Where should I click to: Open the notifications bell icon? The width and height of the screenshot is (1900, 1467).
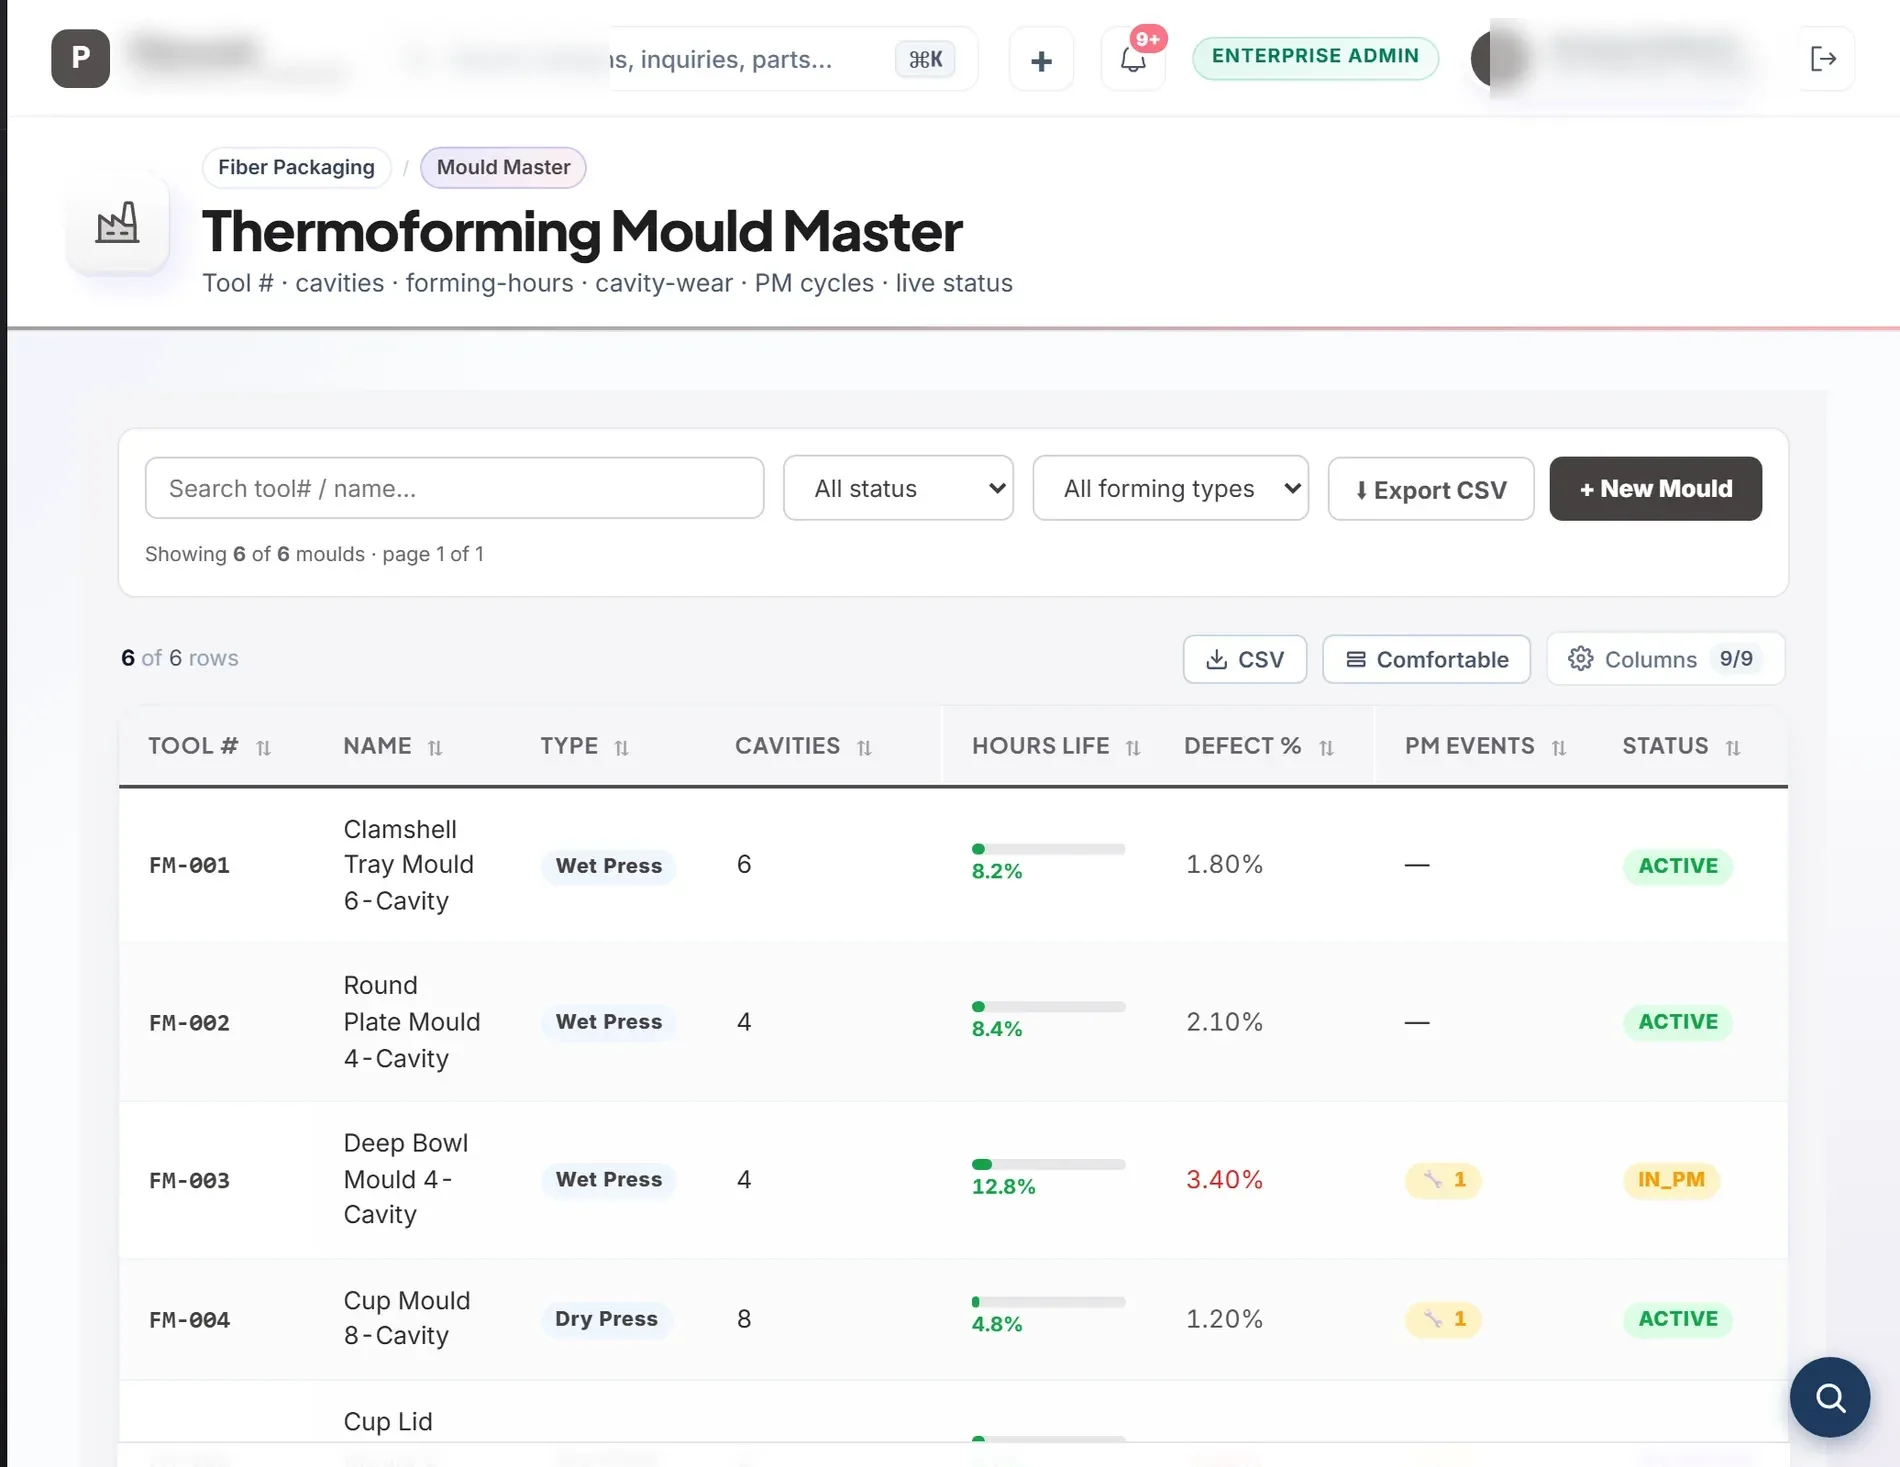click(1133, 60)
